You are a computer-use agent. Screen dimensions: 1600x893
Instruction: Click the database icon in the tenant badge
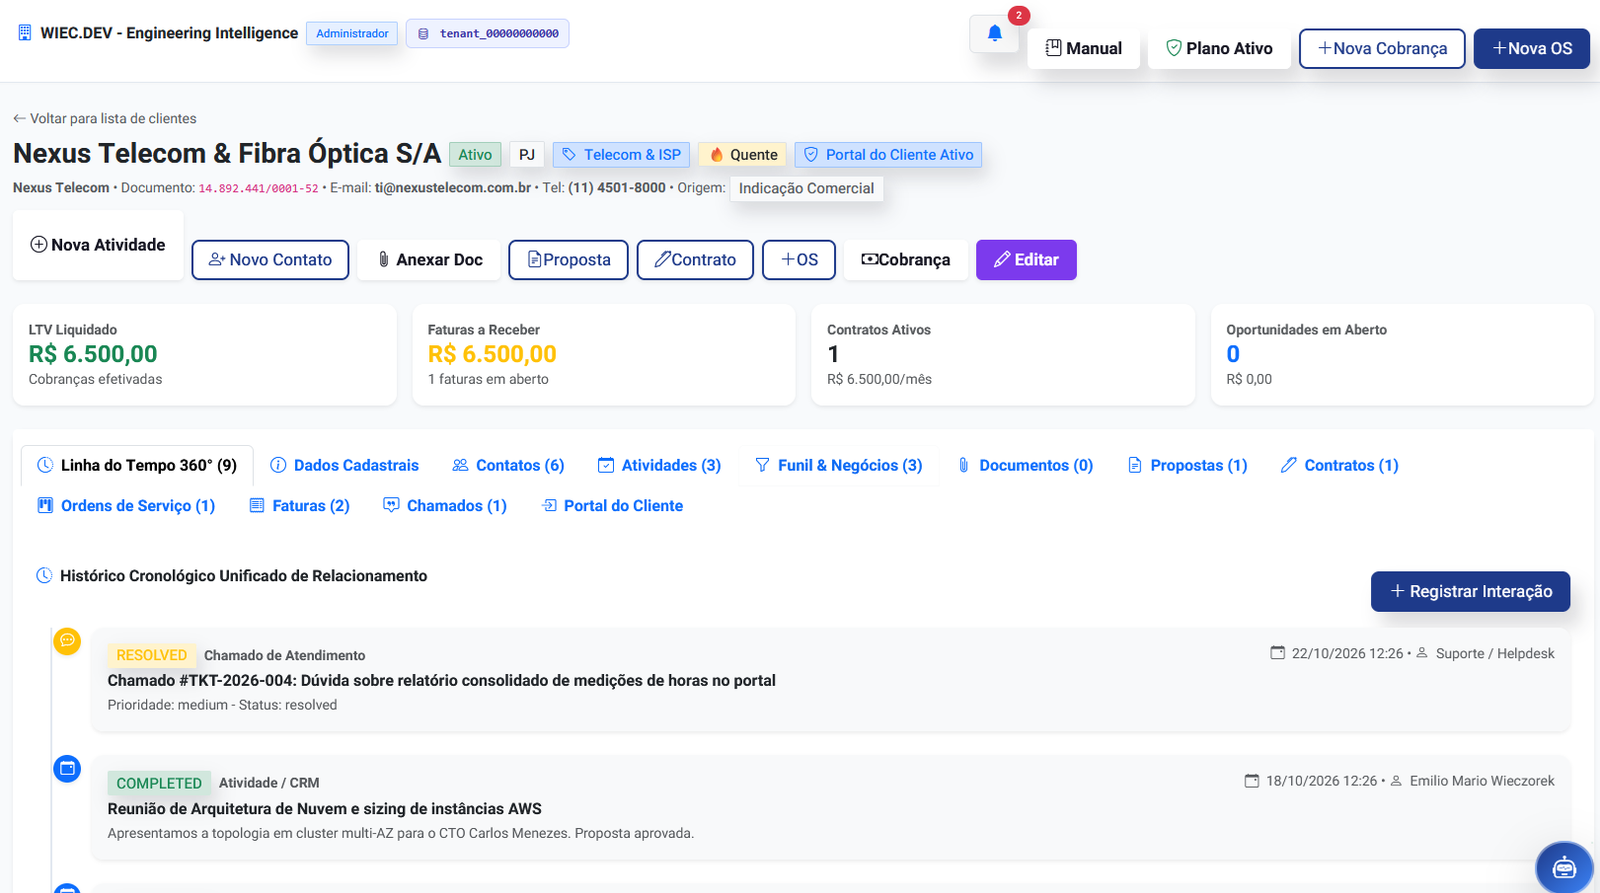[x=423, y=34]
